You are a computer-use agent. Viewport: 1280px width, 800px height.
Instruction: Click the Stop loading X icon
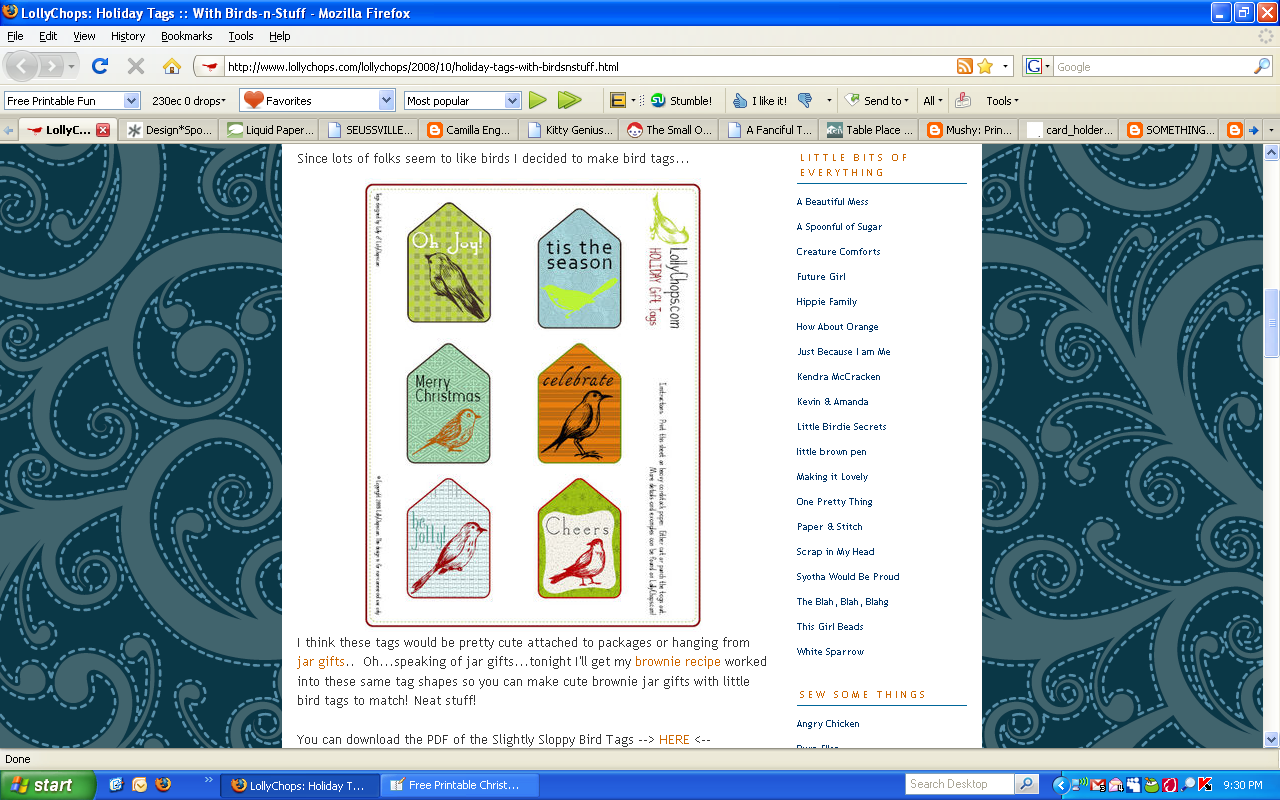click(136, 66)
